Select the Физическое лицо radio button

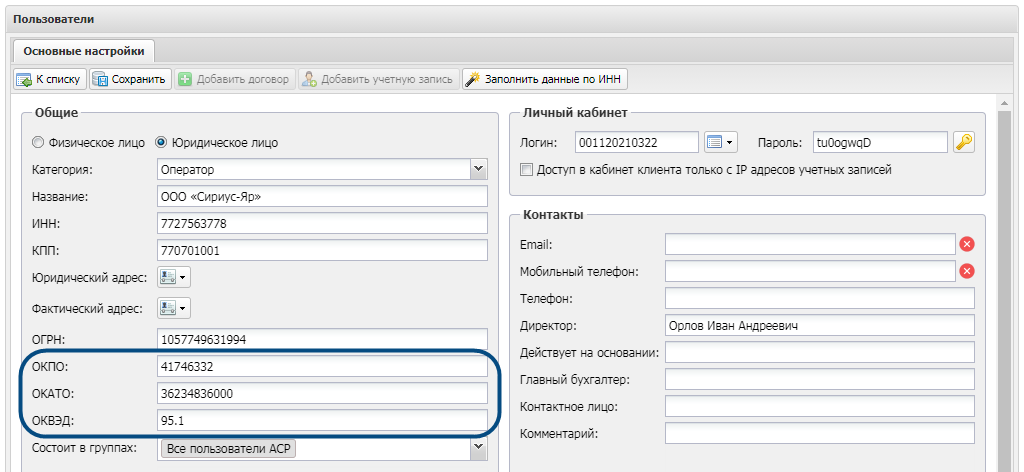pyautogui.click(x=38, y=142)
